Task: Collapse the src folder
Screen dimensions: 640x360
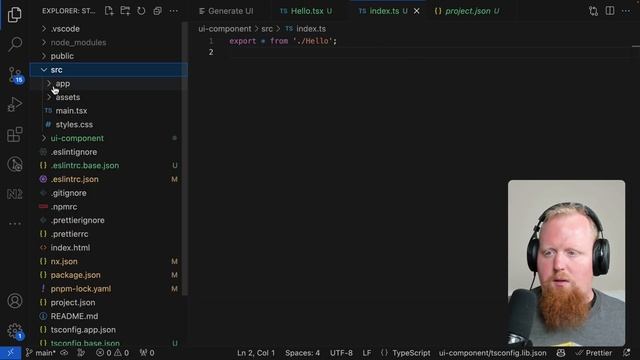Action: 109,70
